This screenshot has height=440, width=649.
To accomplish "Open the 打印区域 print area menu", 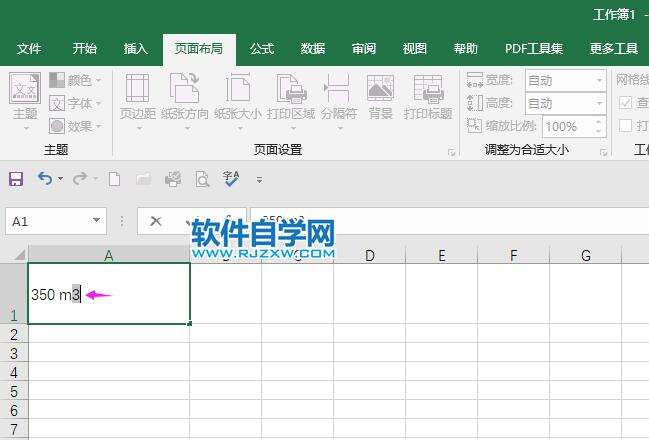I will pyautogui.click(x=291, y=102).
